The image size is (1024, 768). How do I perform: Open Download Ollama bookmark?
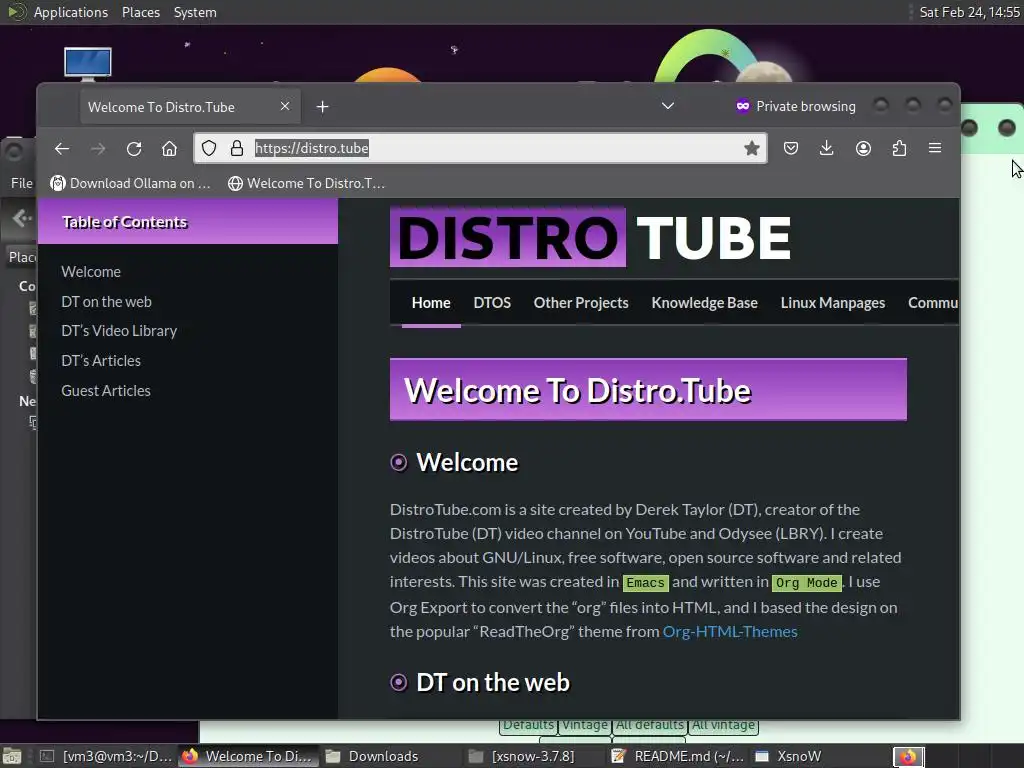(x=131, y=184)
